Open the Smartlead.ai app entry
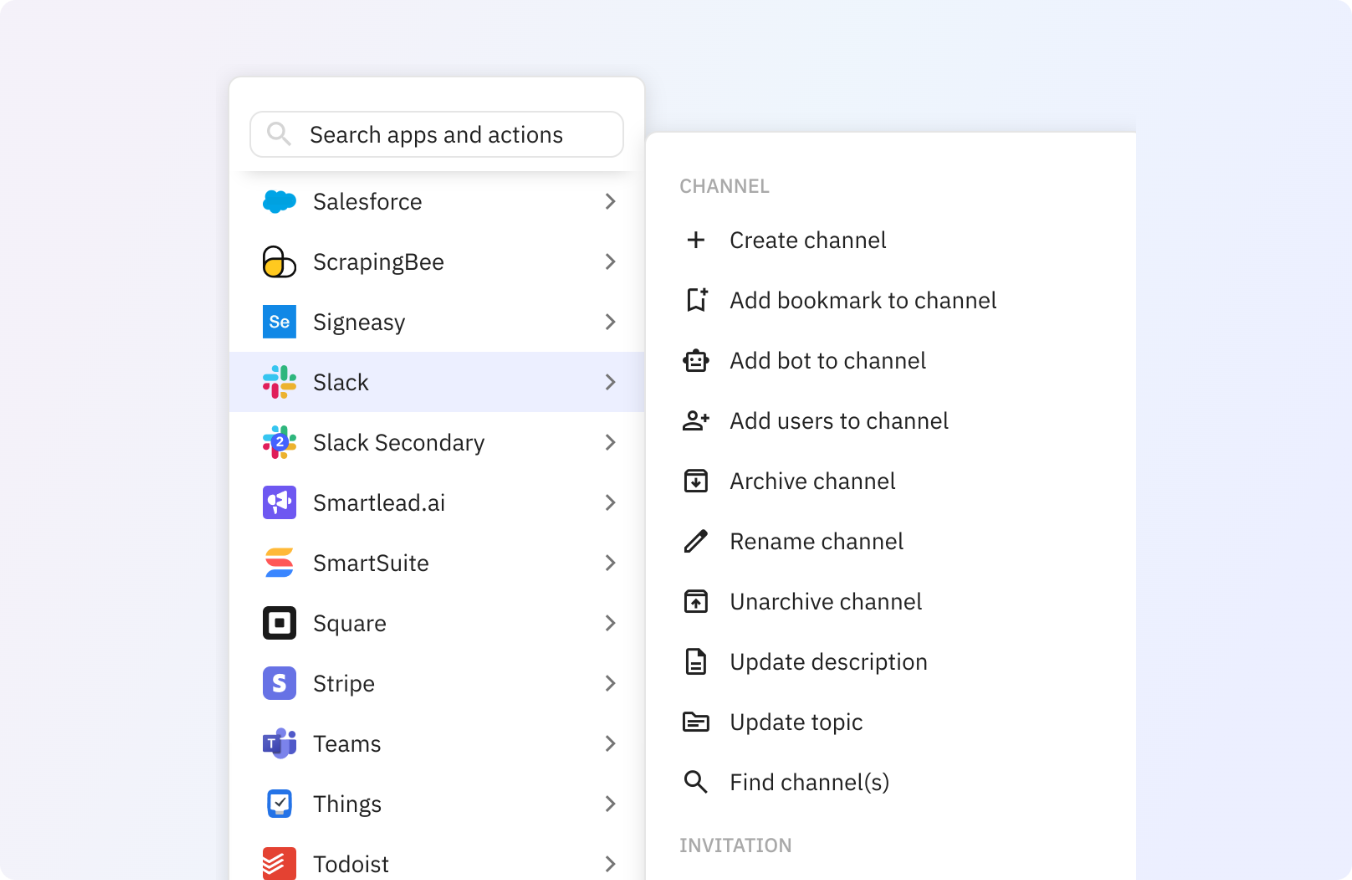 coord(436,503)
